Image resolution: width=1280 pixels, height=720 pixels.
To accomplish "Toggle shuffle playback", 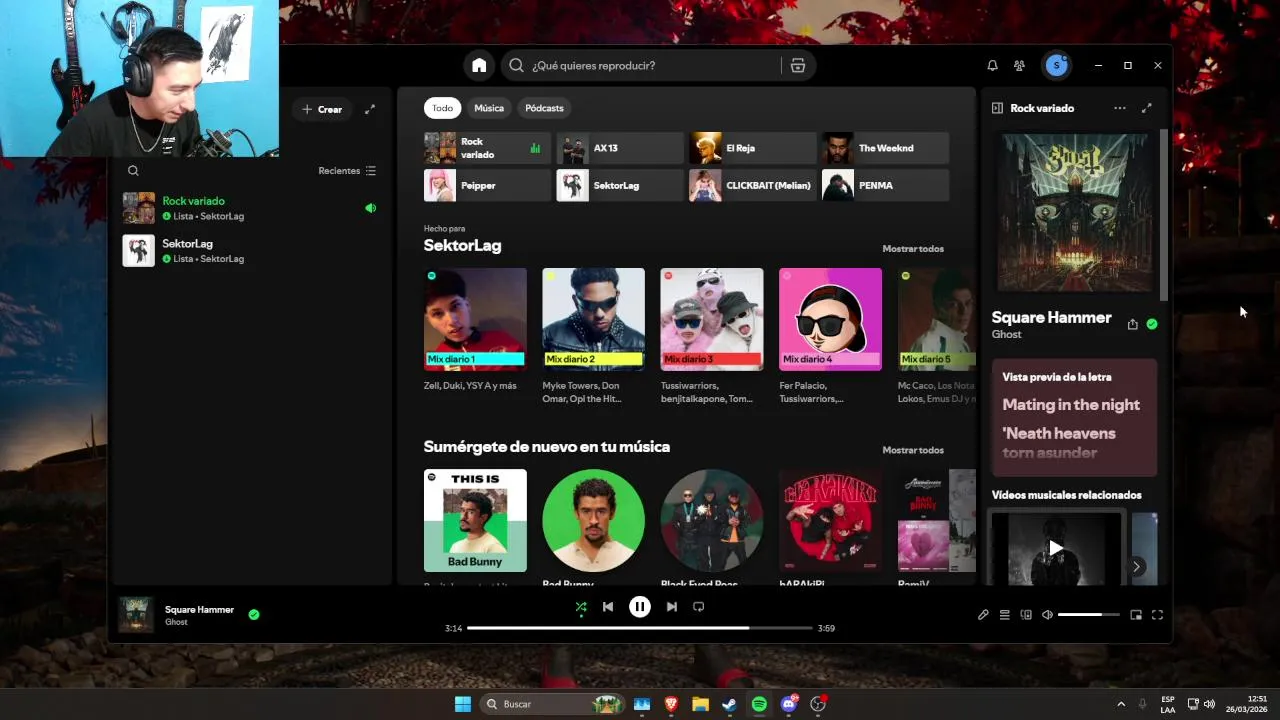I will pos(581,606).
